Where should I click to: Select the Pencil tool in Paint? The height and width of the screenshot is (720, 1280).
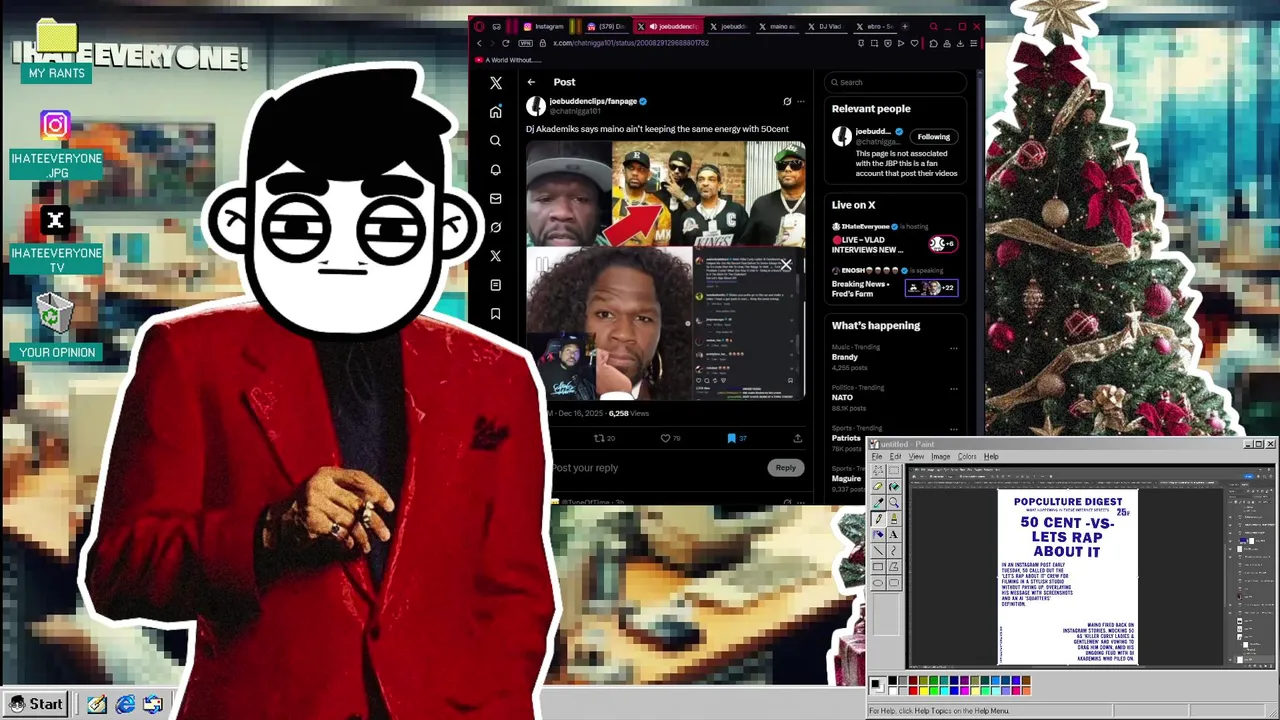click(x=878, y=519)
